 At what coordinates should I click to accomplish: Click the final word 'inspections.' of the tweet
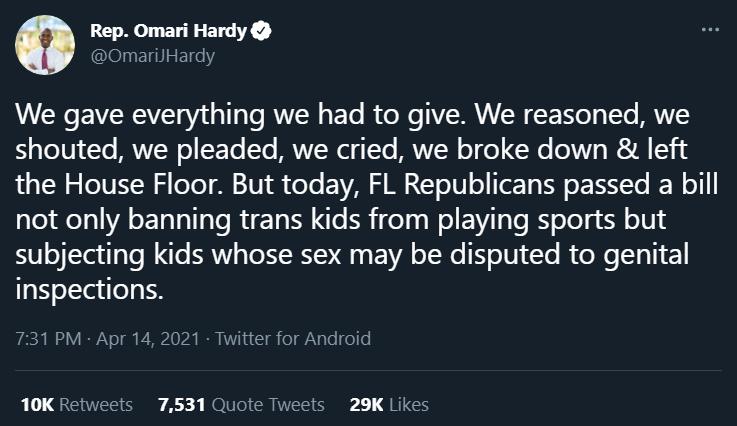pyautogui.click(x=89, y=290)
